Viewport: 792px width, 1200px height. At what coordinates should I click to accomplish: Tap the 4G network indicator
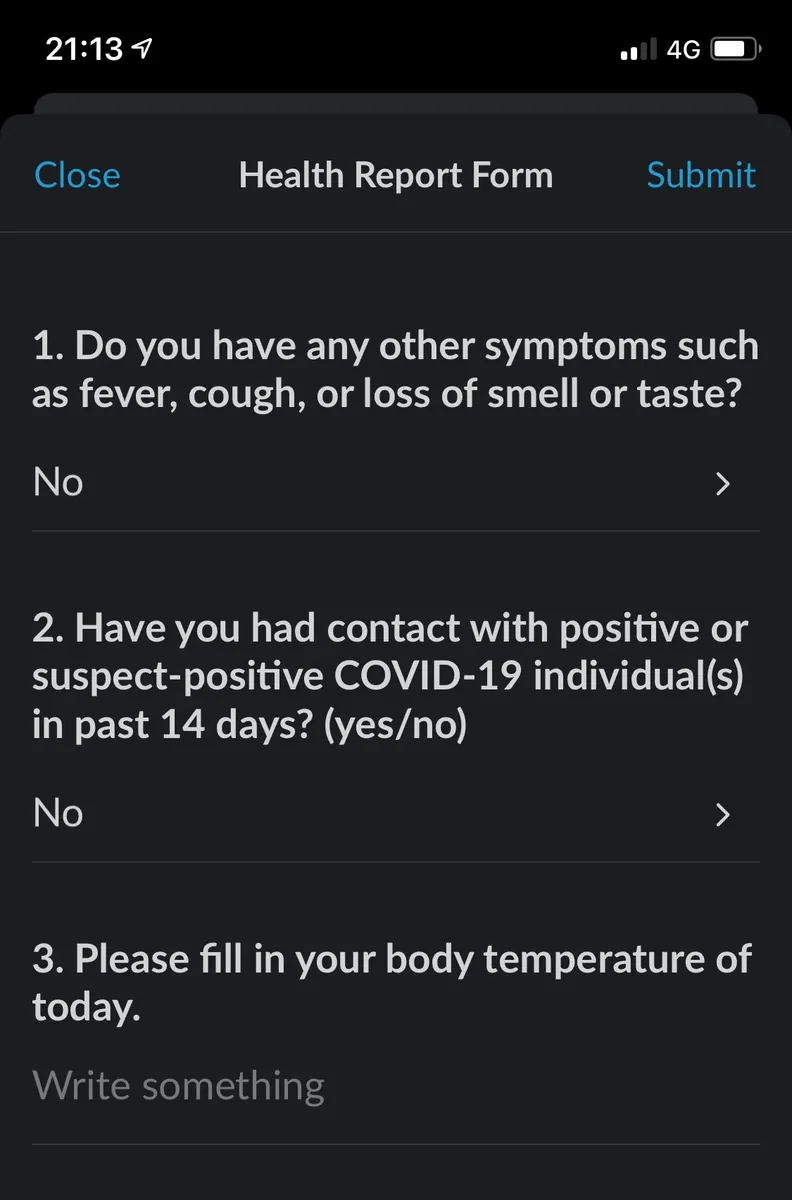pos(683,49)
